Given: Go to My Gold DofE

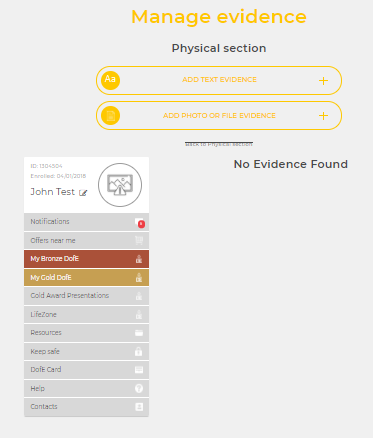Looking at the screenshot, I should [x=86, y=278].
